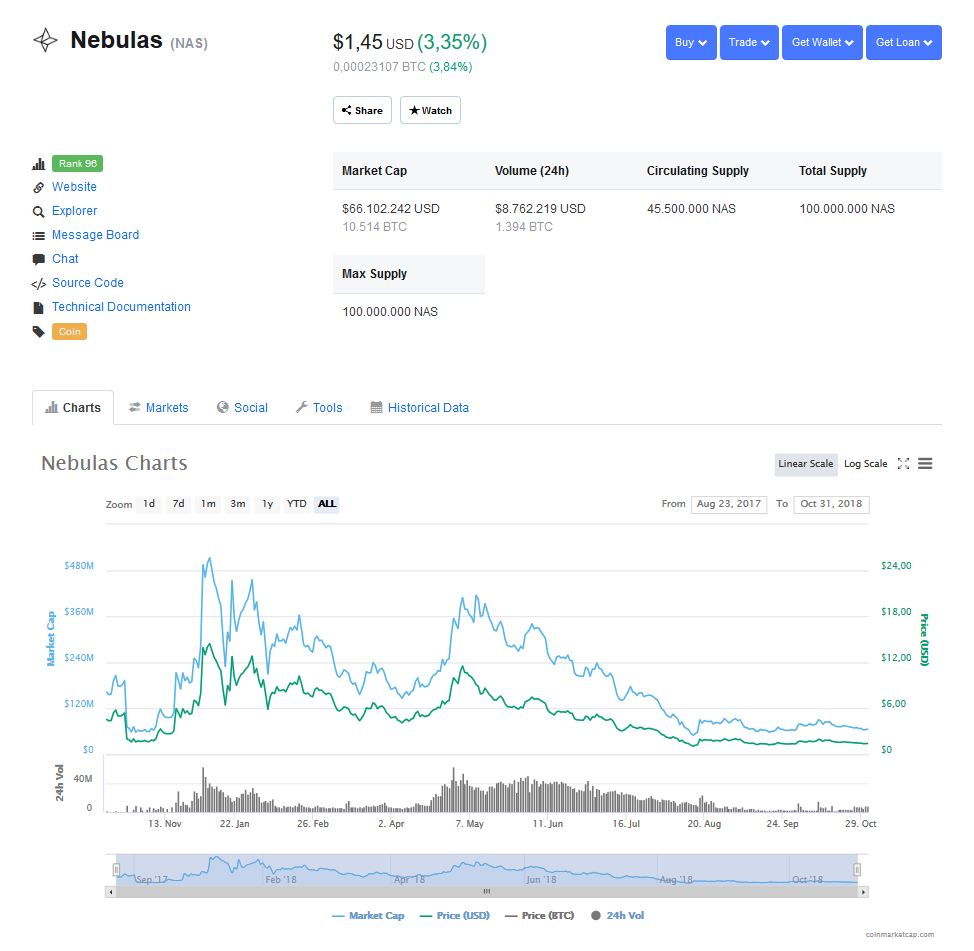Screen dimensions: 974x951
Task: Click the calendar icon on Historical Data tab
Action: coord(376,407)
